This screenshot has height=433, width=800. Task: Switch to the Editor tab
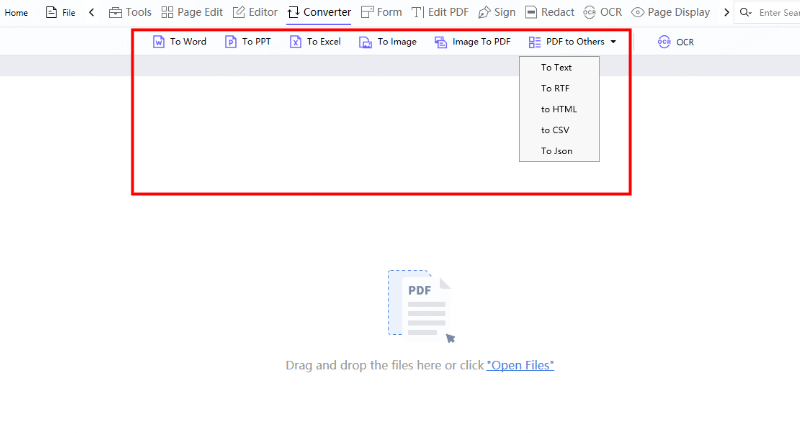pyautogui.click(x=255, y=12)
